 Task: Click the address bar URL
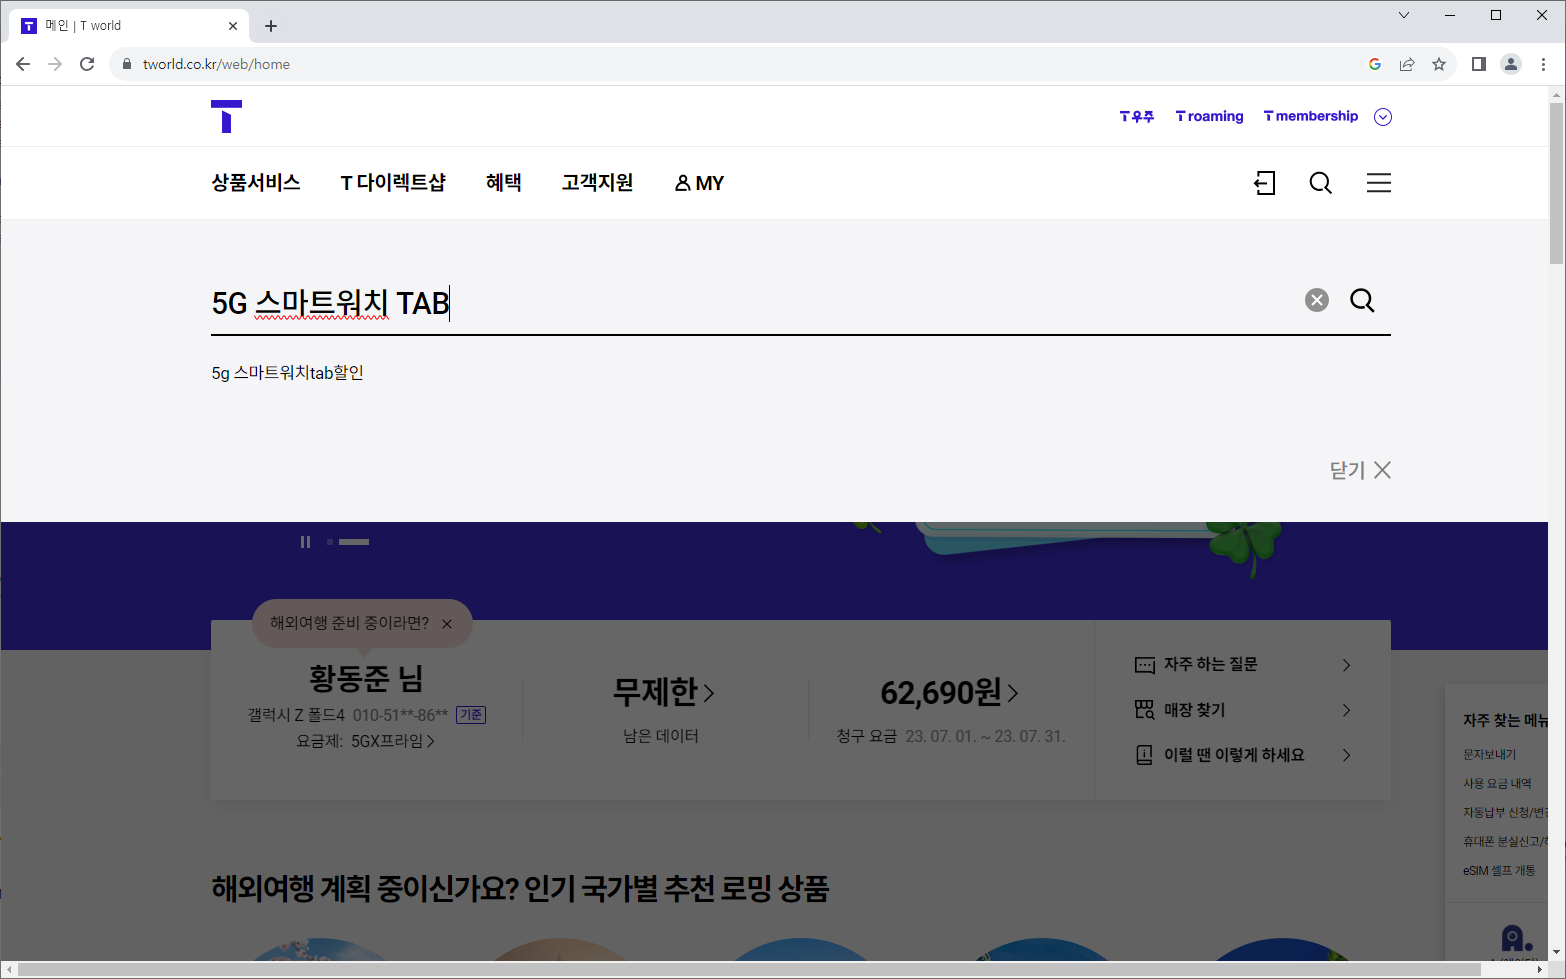[216, 64]
